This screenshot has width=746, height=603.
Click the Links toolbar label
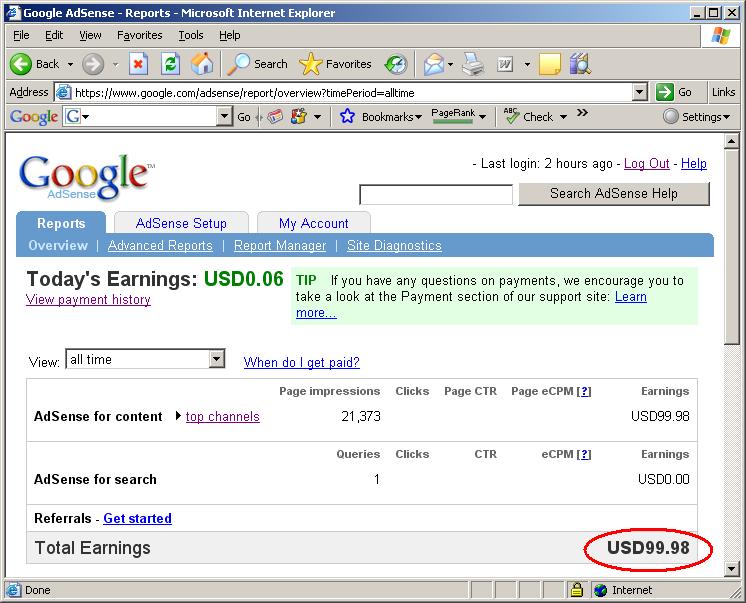(x=723, y=92)
